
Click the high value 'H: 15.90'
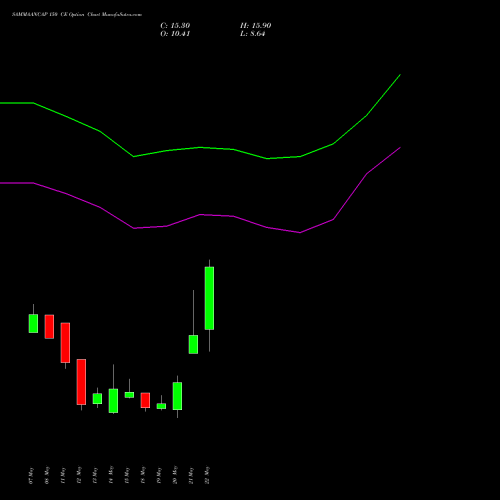click(256, 26)
